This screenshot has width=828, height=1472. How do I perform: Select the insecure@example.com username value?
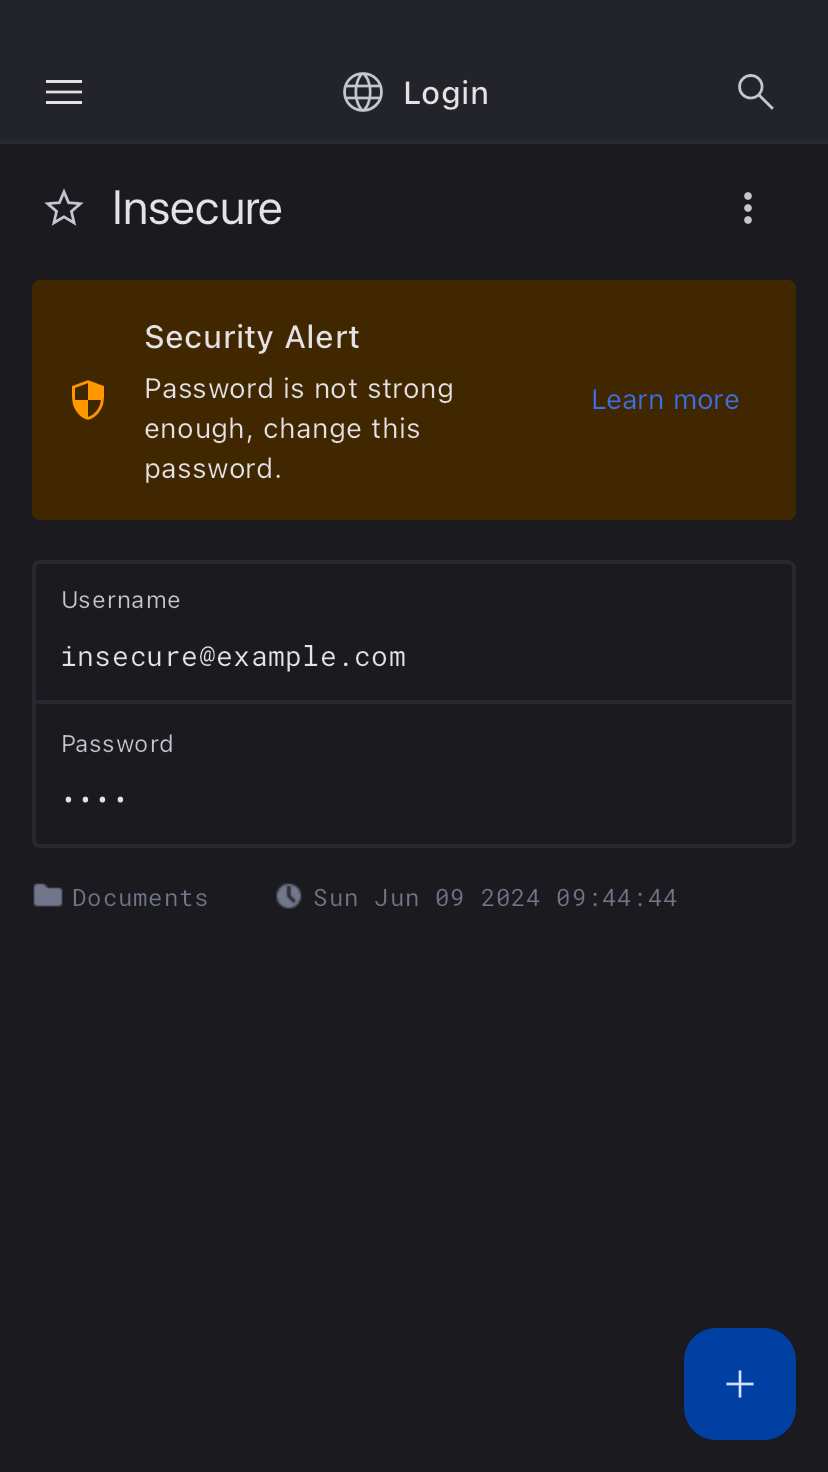click(x=234, y=657)
